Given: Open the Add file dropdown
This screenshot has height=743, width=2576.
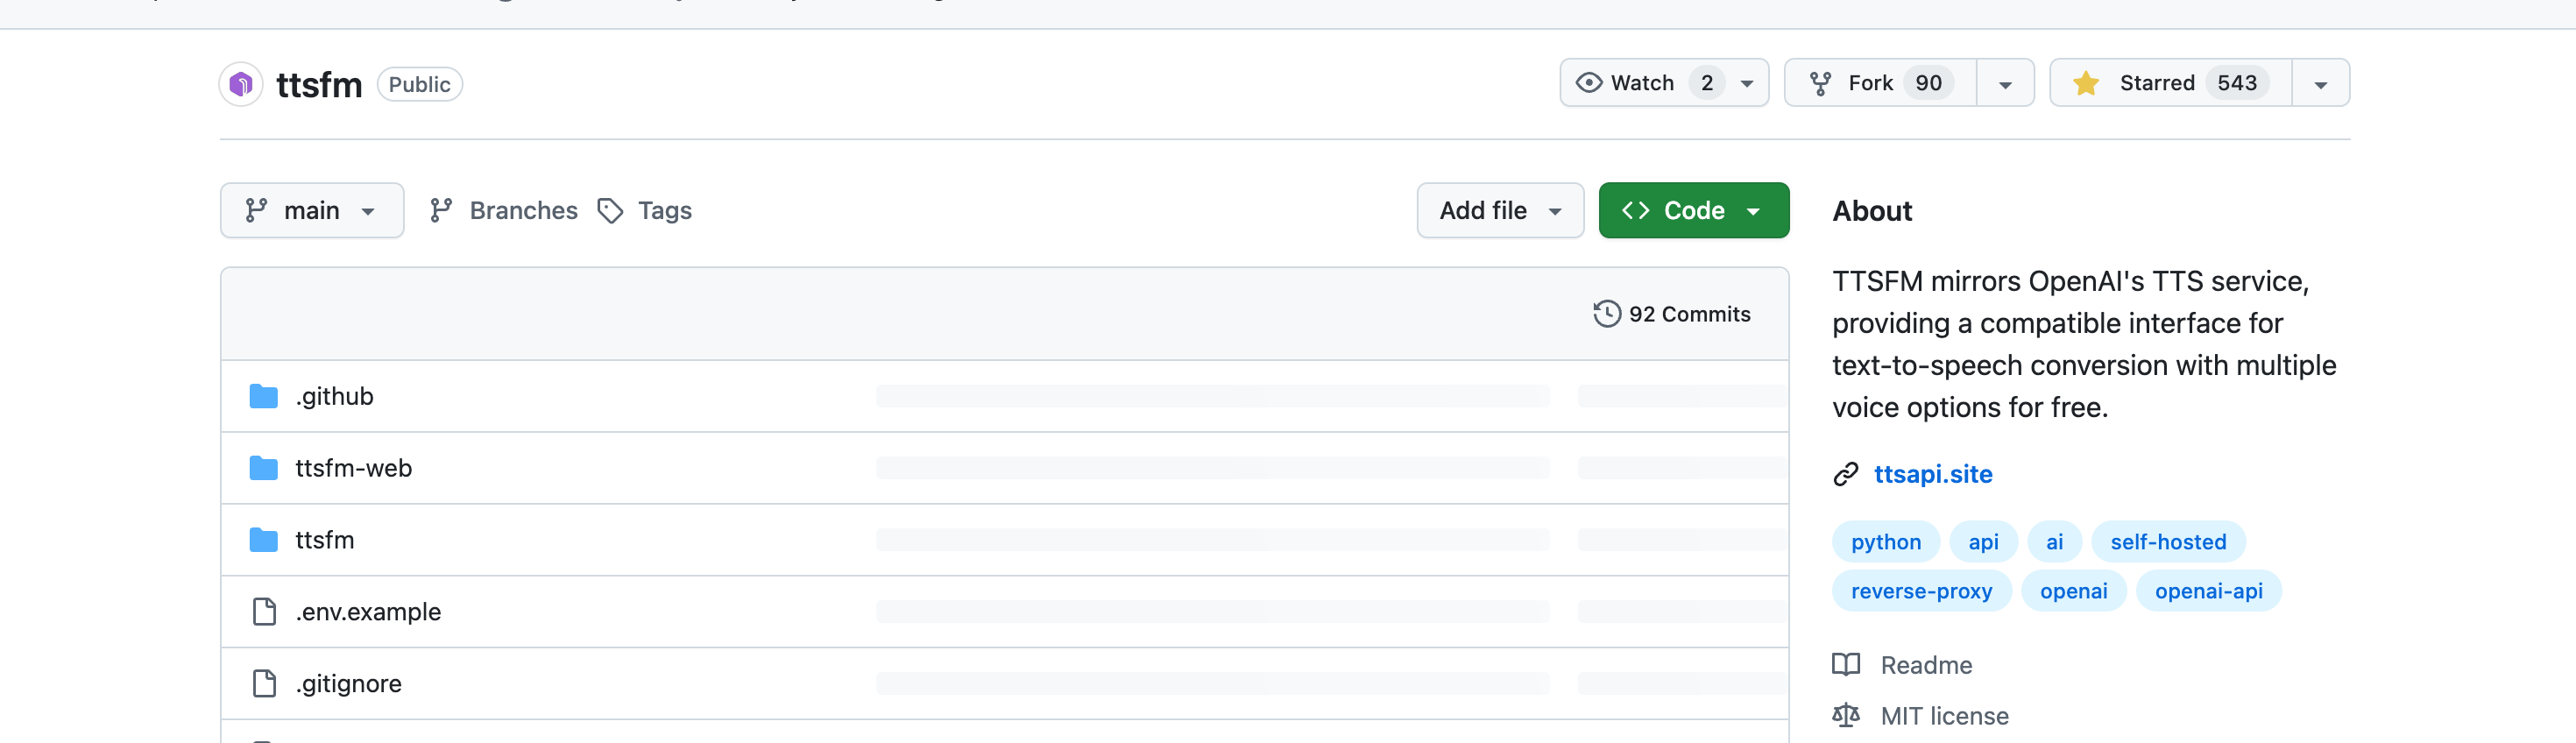Looking at the screenshot, I should click(1499, 210).
